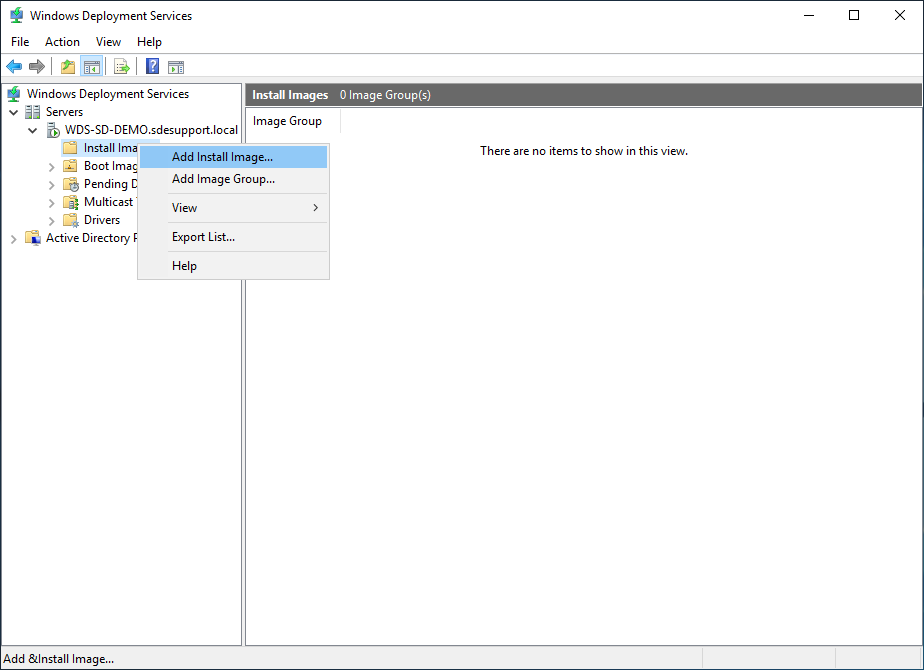Click the Windows Deployment Services root node icon

pyautogui.click(x=14, y=94)
